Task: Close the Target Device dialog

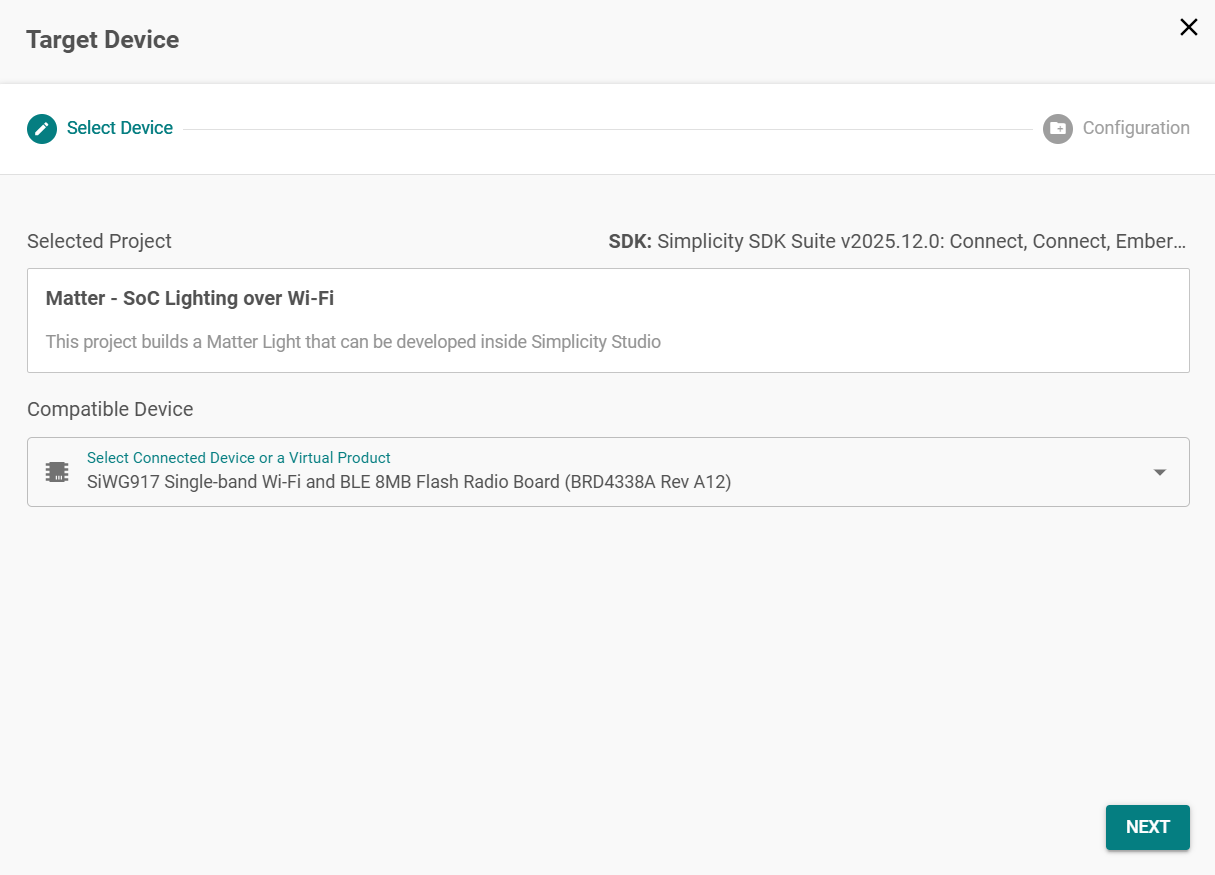Action: 1188,28
